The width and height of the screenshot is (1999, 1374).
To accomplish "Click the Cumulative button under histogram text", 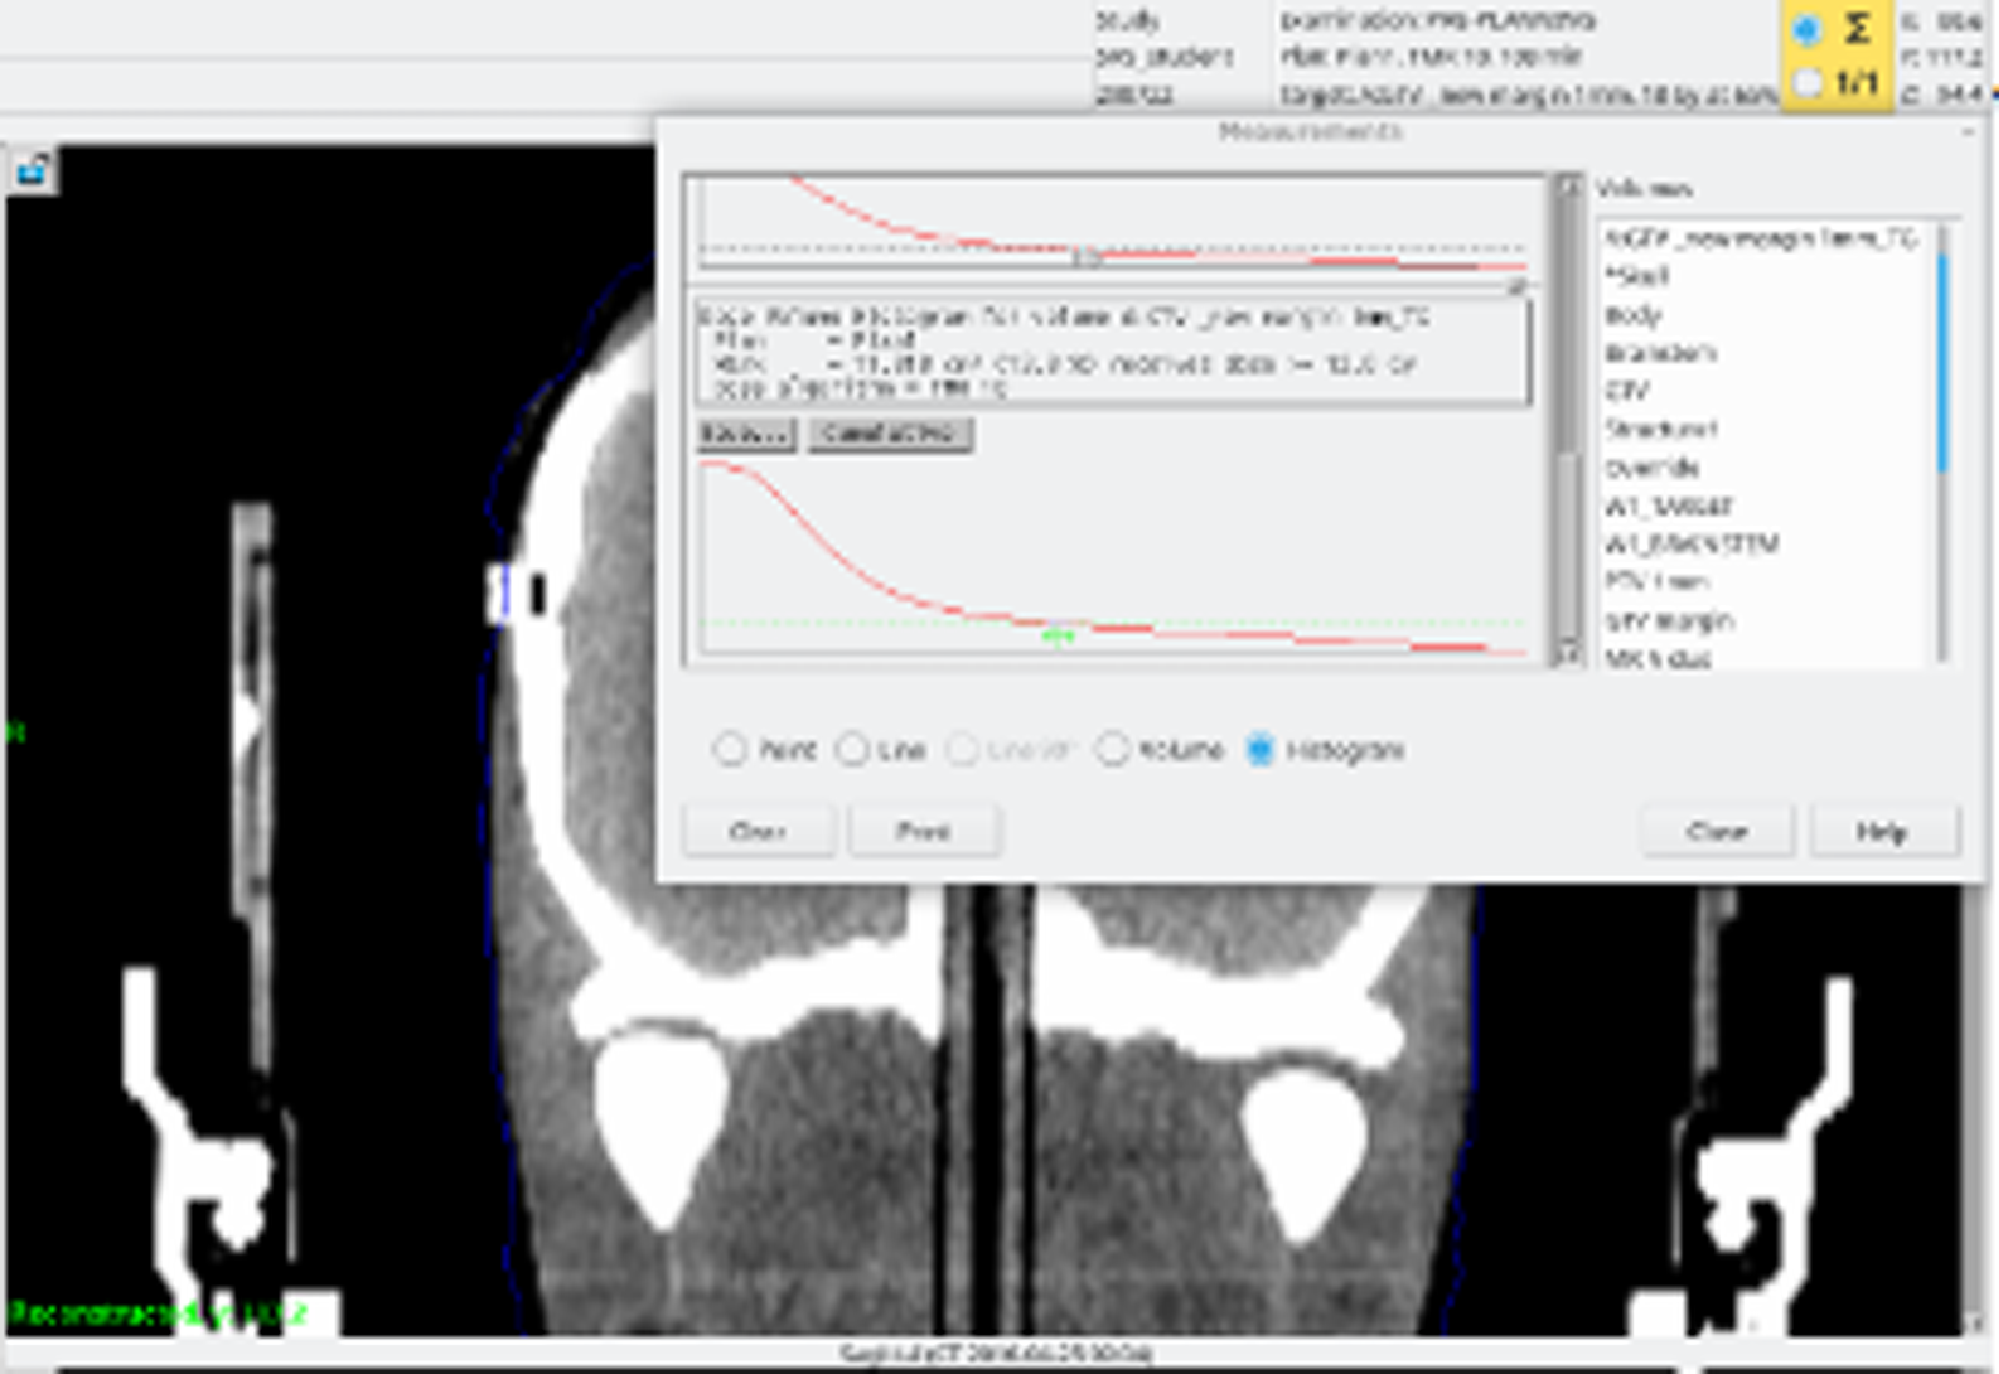I will [x=890, y=434].
